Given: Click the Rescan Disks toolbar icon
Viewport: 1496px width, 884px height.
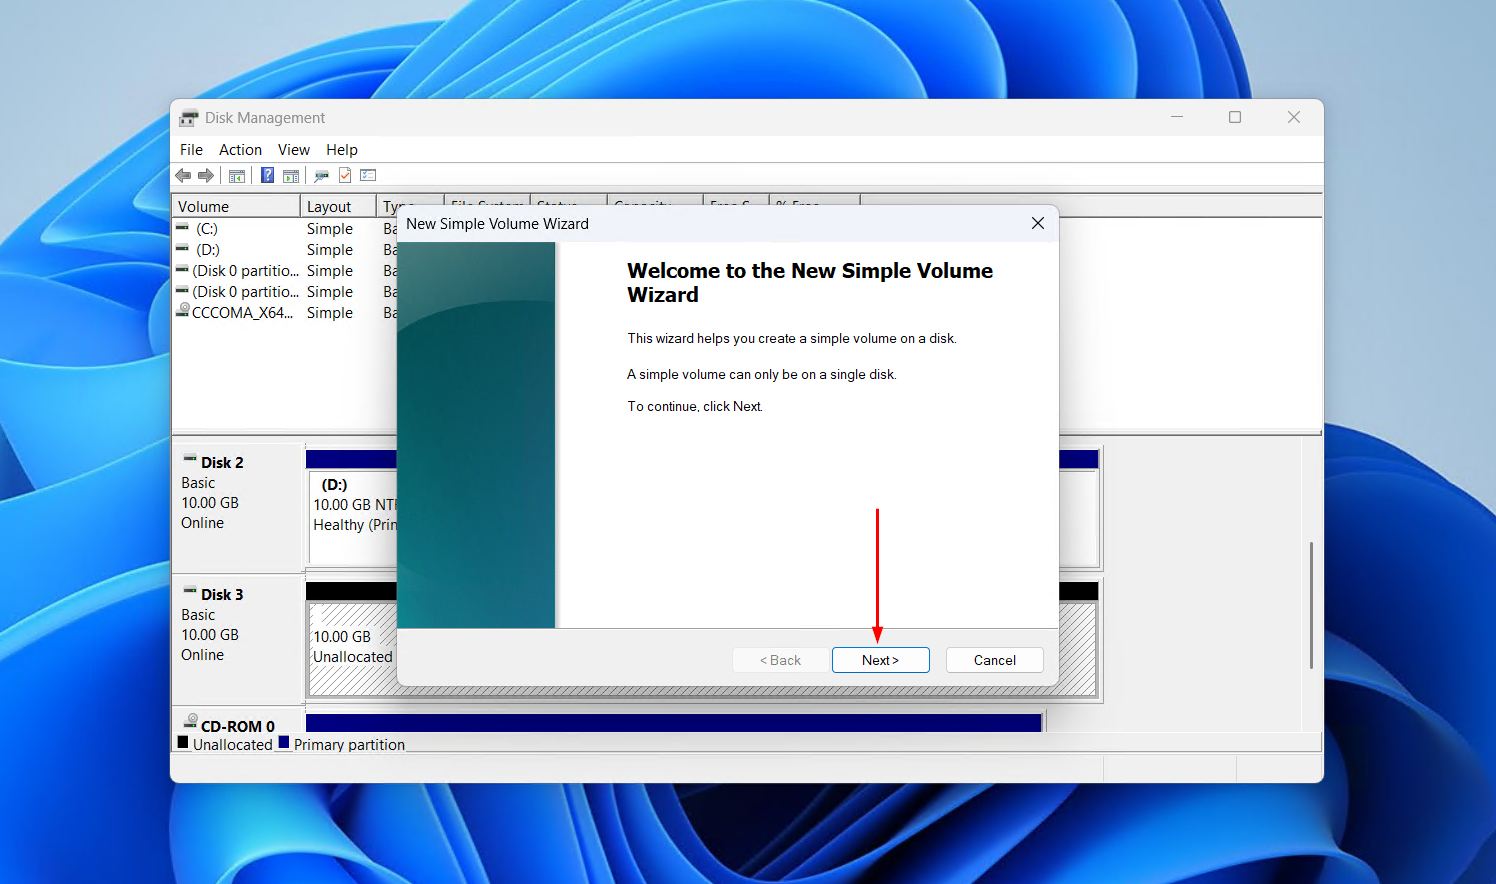Looking at the screenshot, I should pyautogui.click(x=321, y=176).
